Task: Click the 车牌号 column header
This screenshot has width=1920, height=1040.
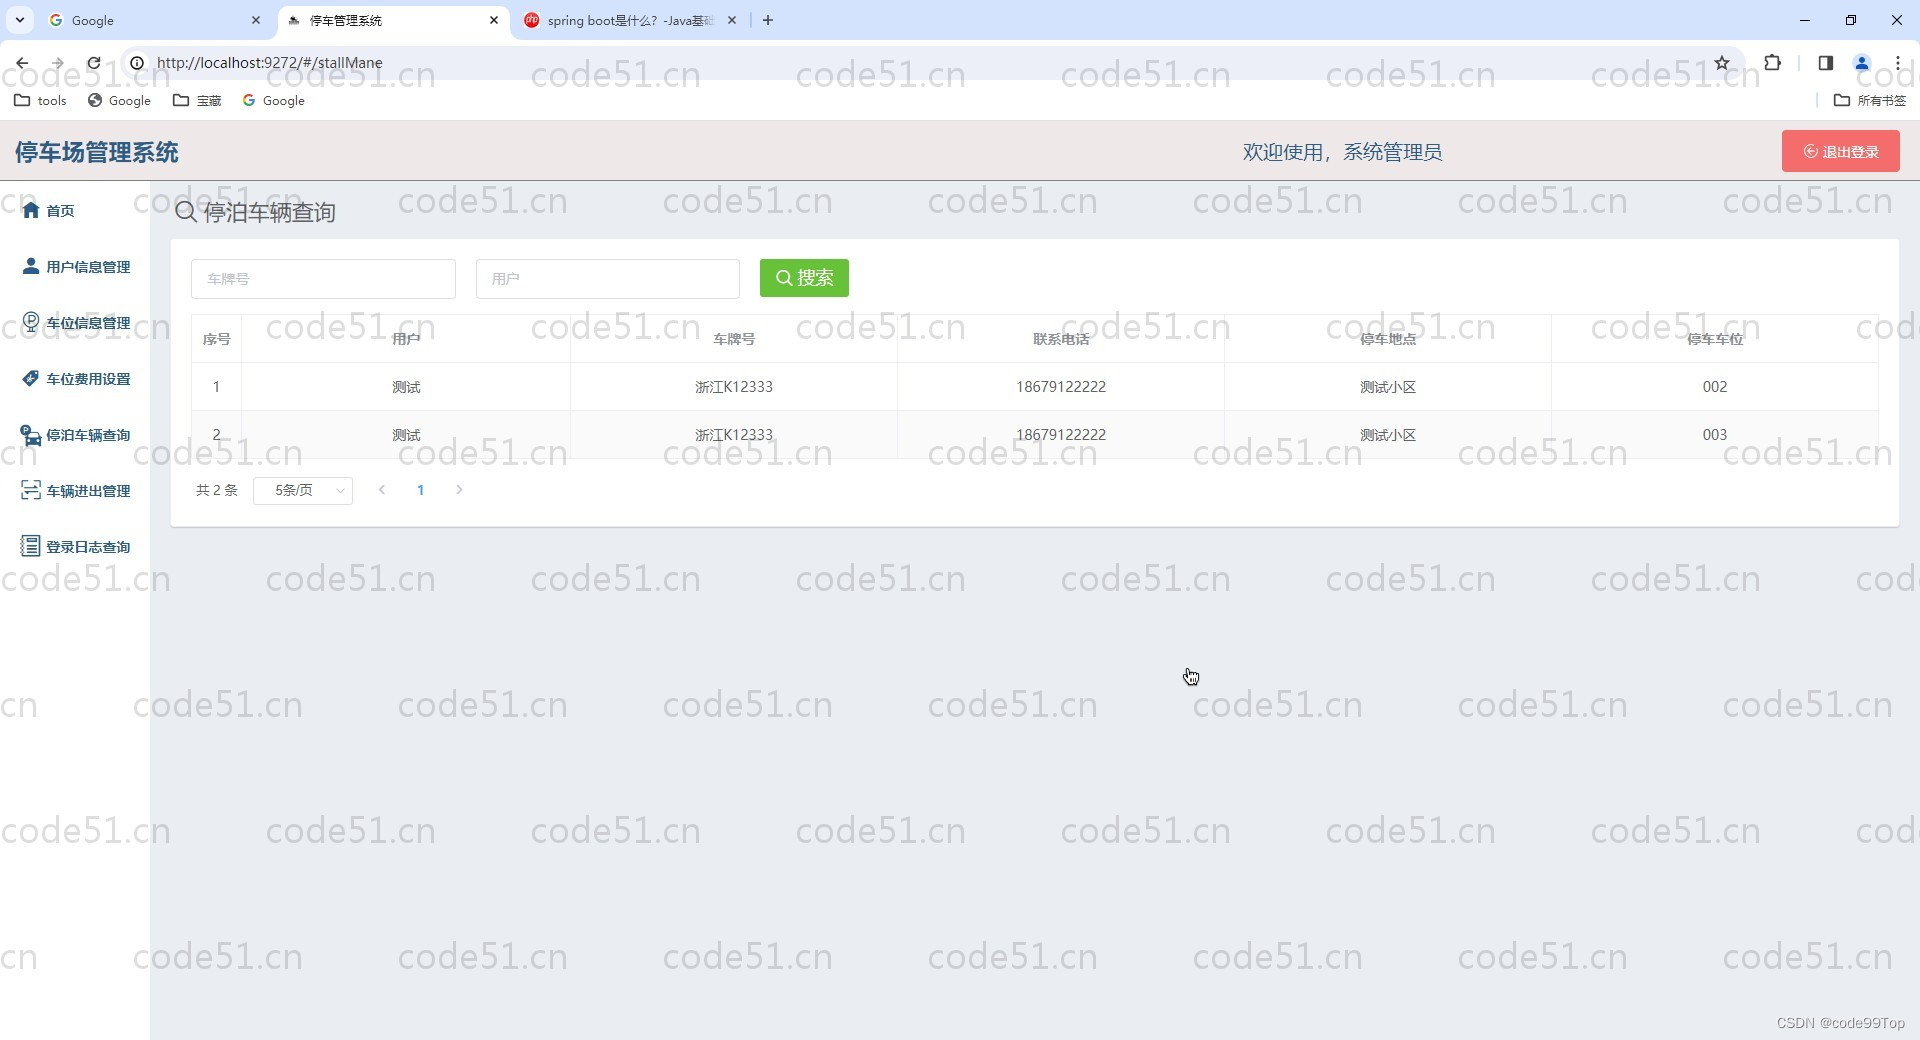Action: 734,339
